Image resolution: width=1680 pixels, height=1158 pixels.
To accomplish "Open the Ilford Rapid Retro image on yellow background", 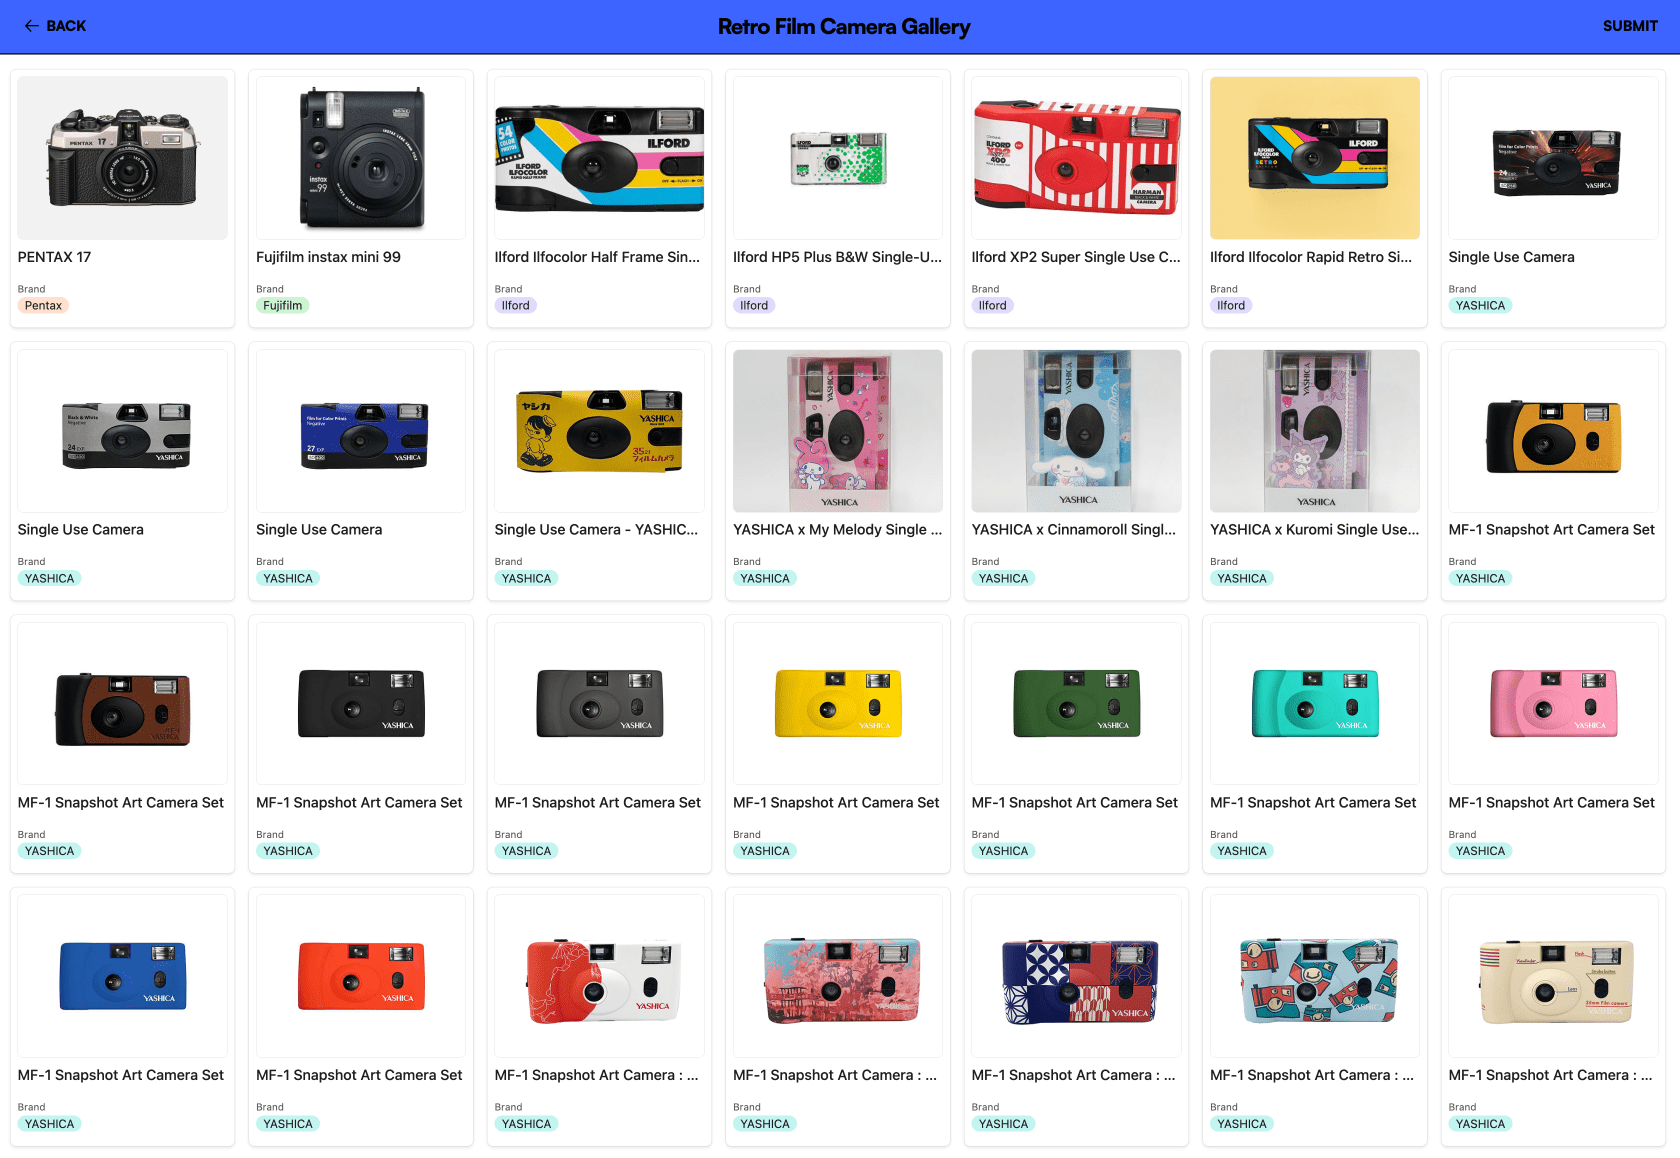I will coord(1315,158).
